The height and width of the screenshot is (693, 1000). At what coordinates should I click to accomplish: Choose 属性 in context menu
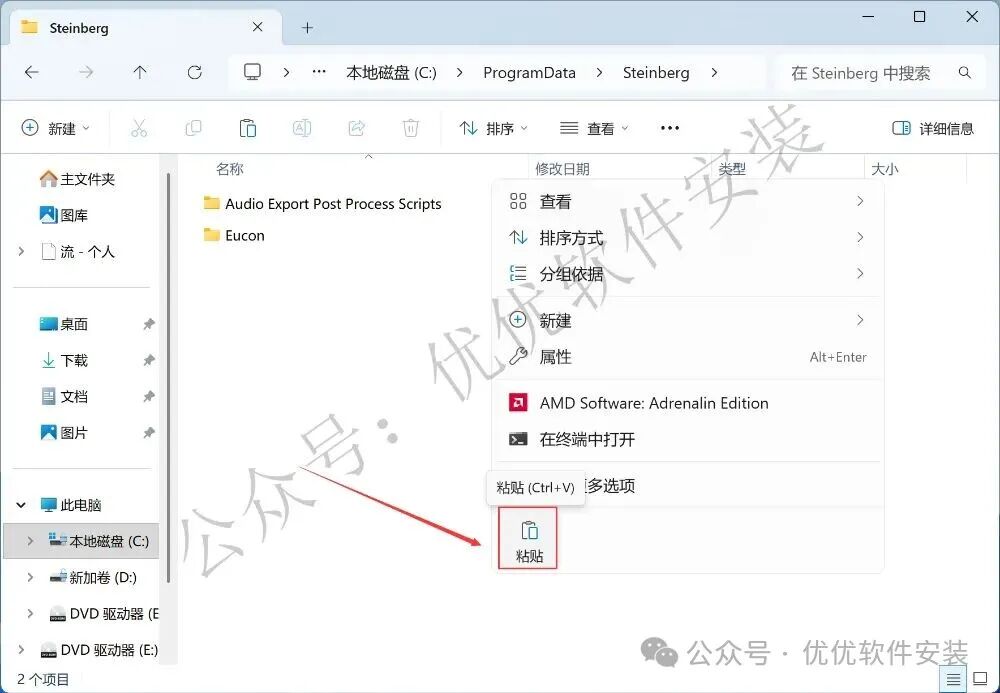click(687, 356)
